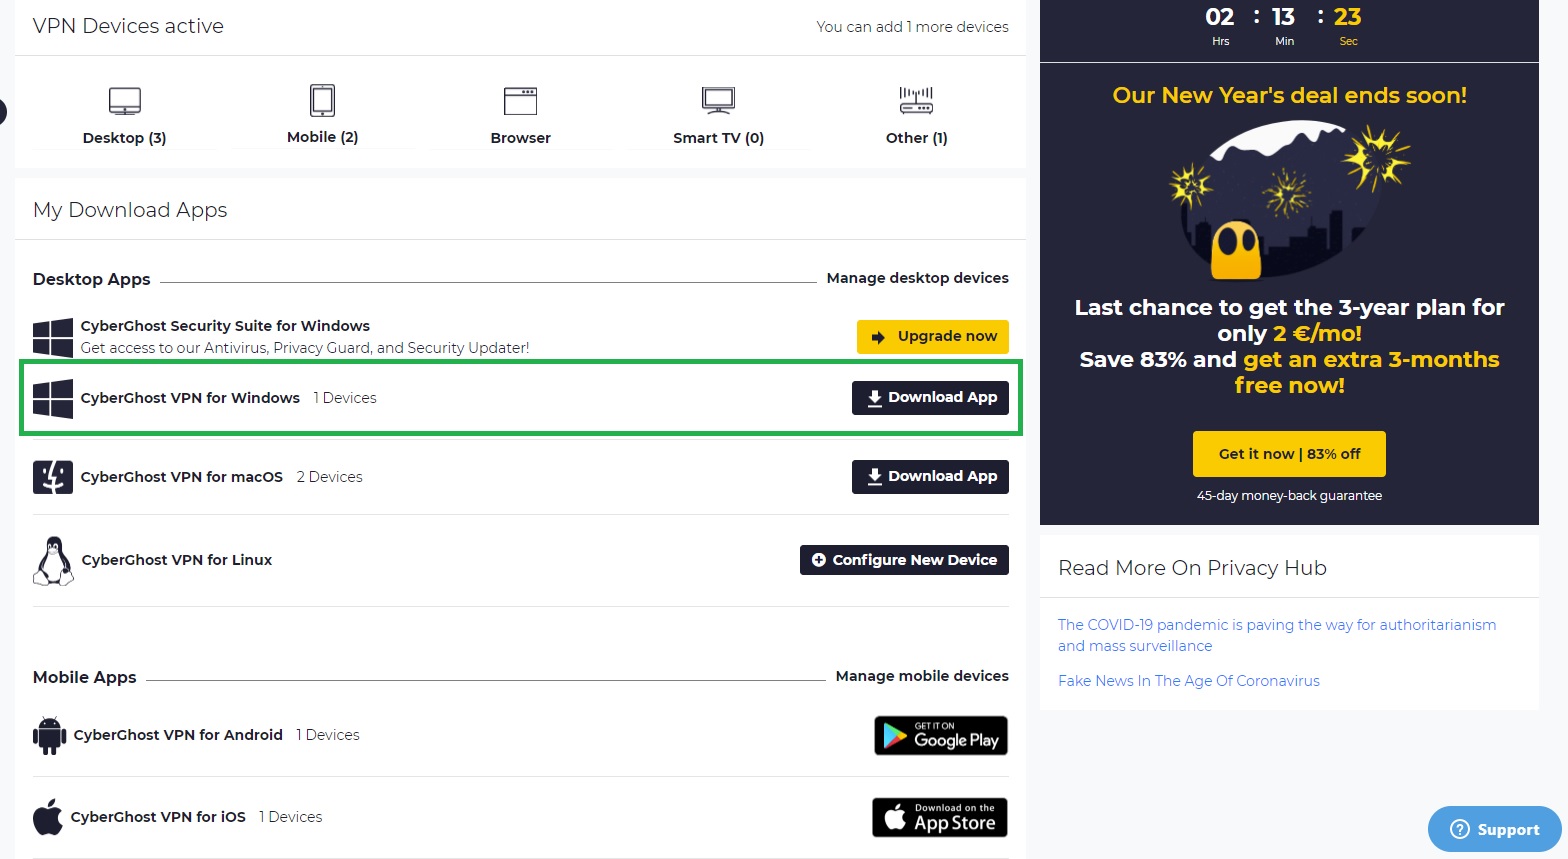Click the Android robot icon
Image resolution: width=1568 pixels, height=859 pixels.
pos(49,735)
